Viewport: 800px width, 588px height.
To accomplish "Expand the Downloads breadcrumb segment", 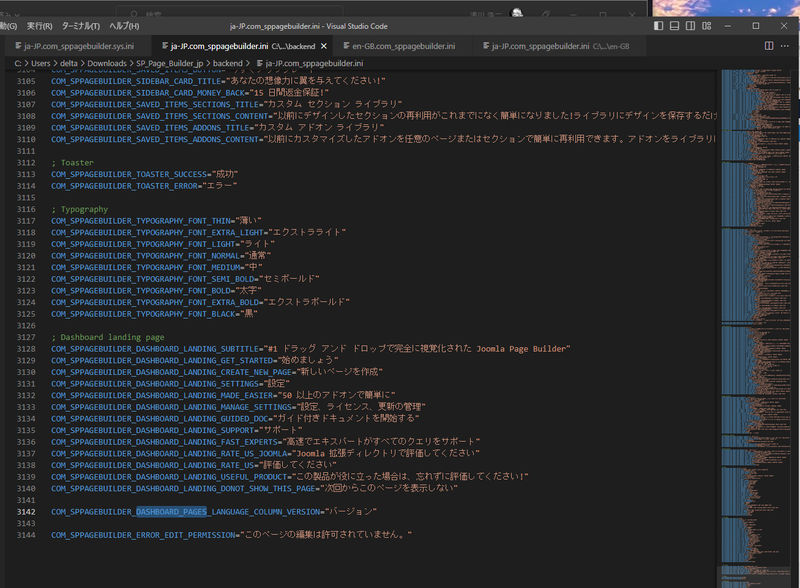I will [105, 63].
